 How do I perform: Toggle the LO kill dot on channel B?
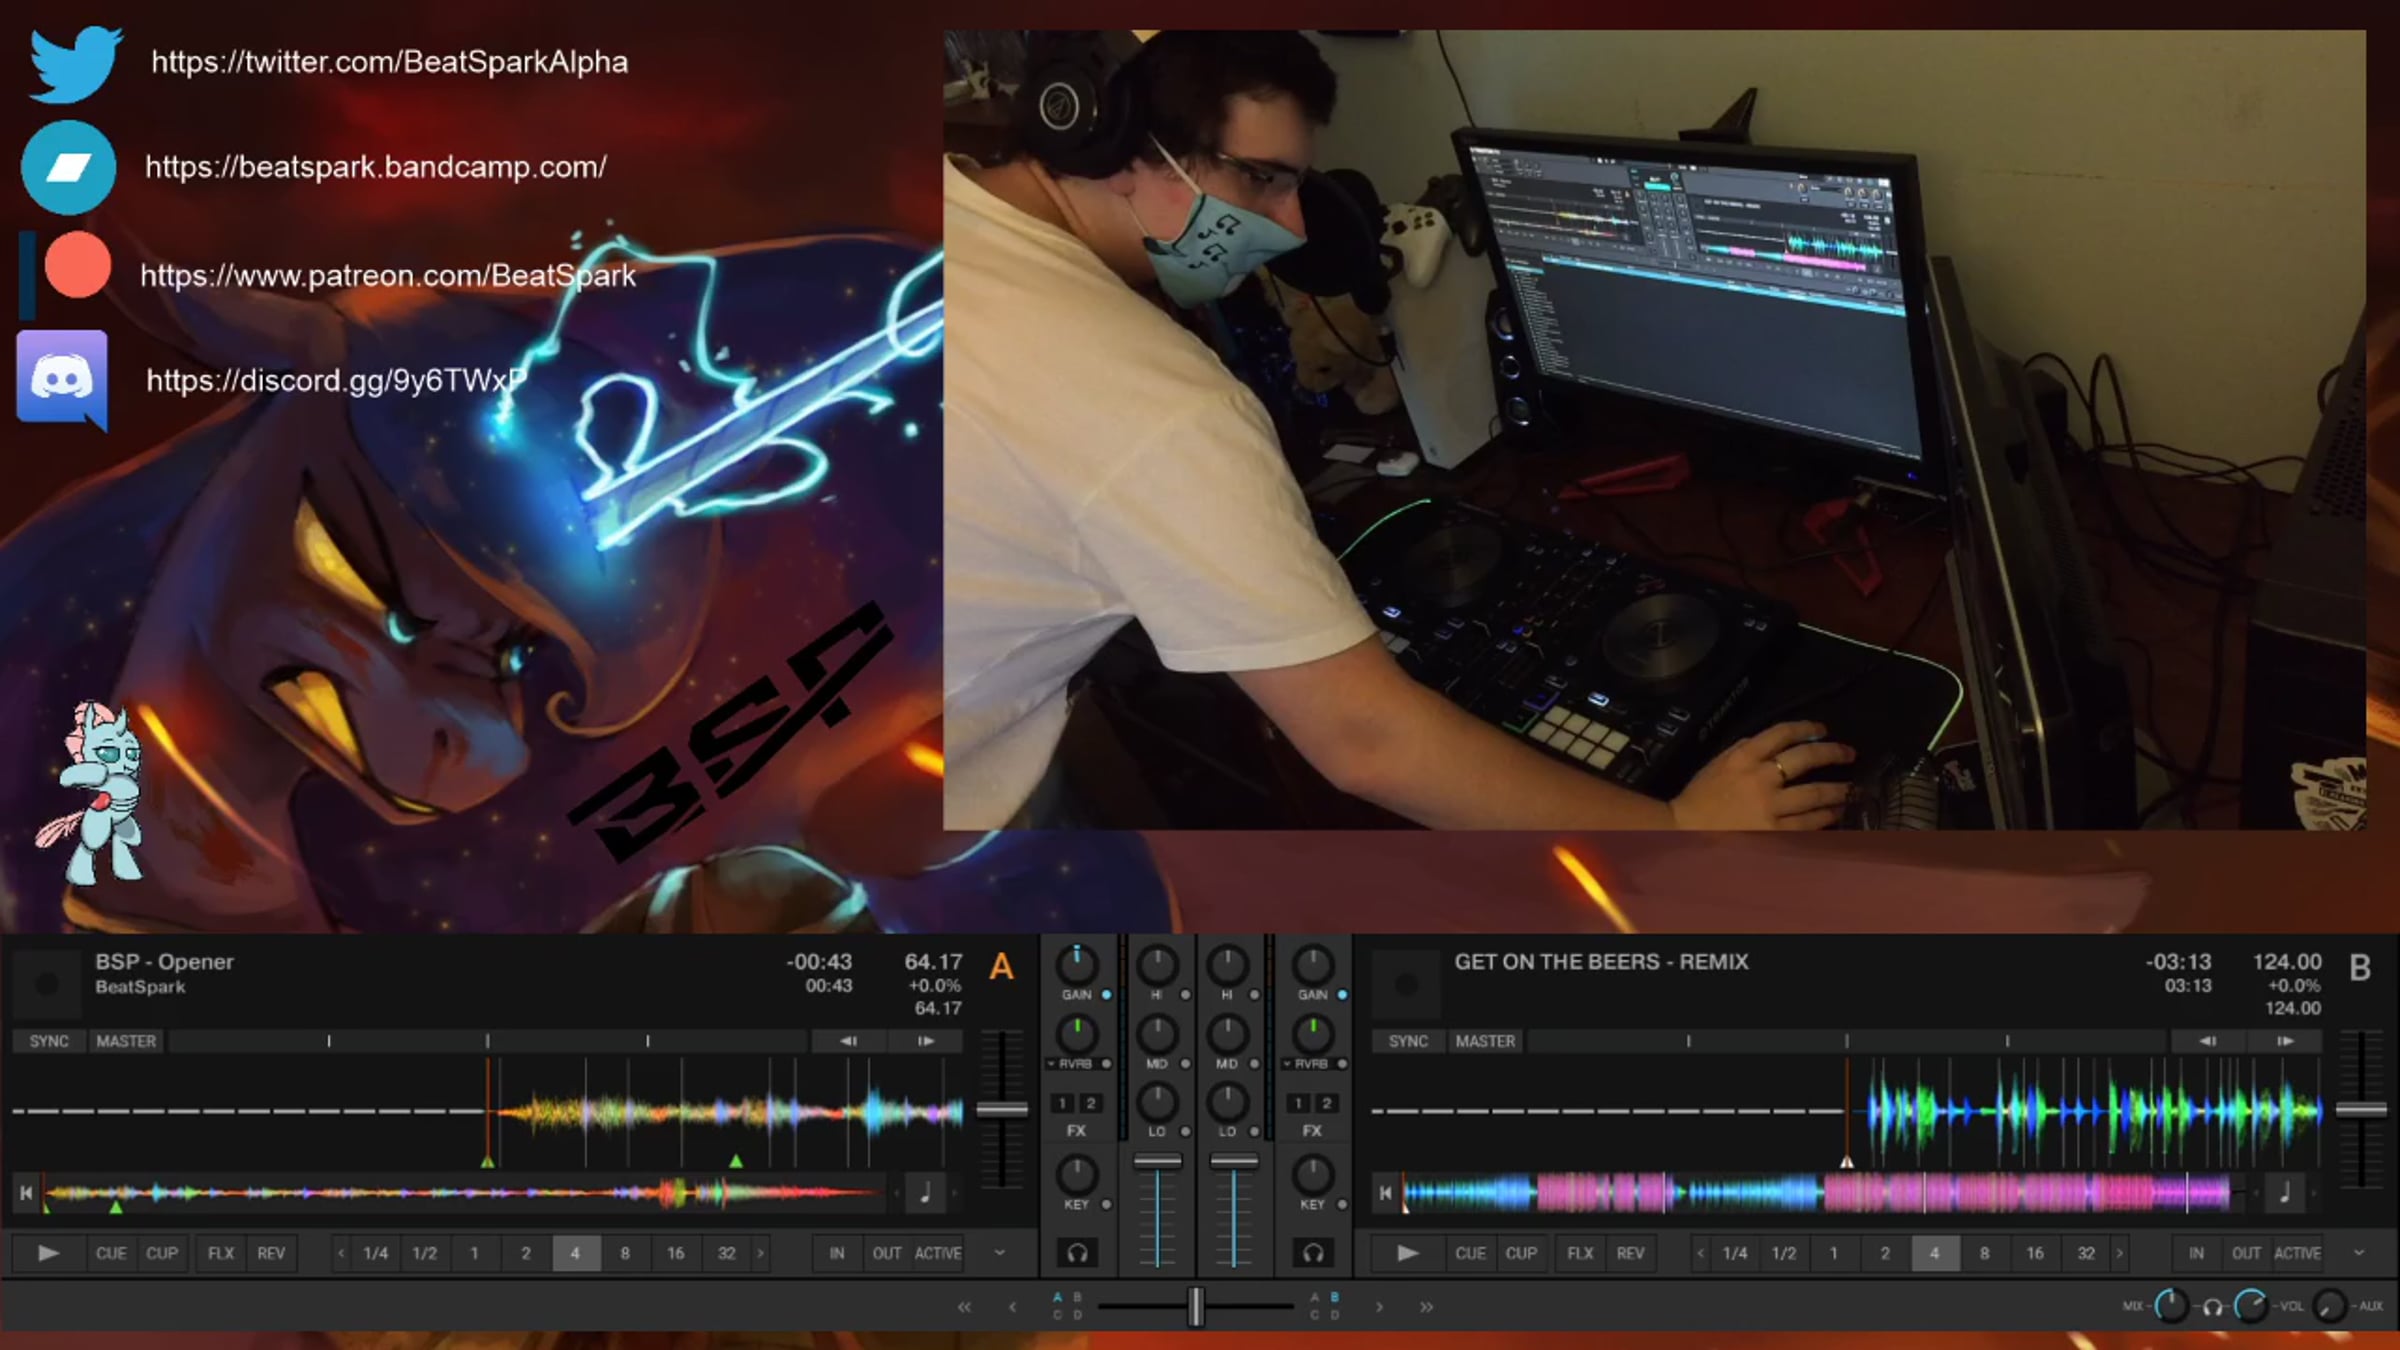click(1254, 1131)
